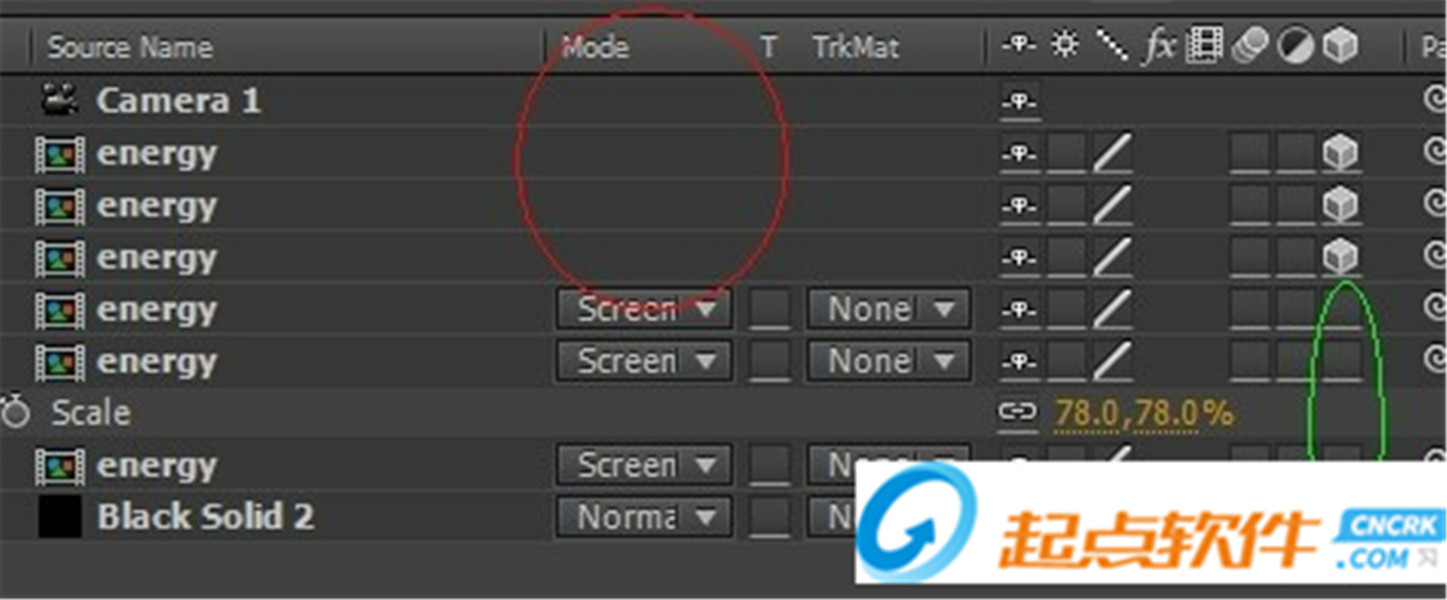Viewport: 1447px width, 600px height.
Task: Toggle Shy switch on Camera 1 layer
Action: coord(1020,101)
